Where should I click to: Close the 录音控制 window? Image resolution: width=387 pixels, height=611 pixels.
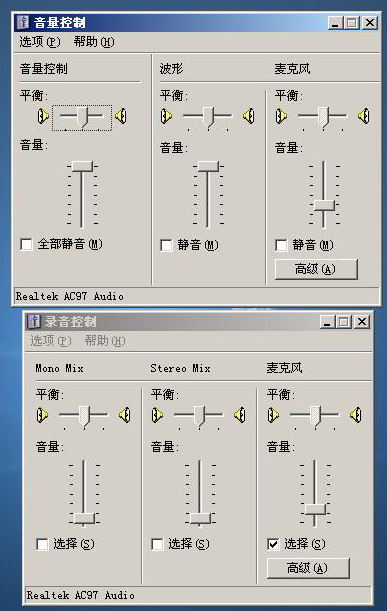362,322
